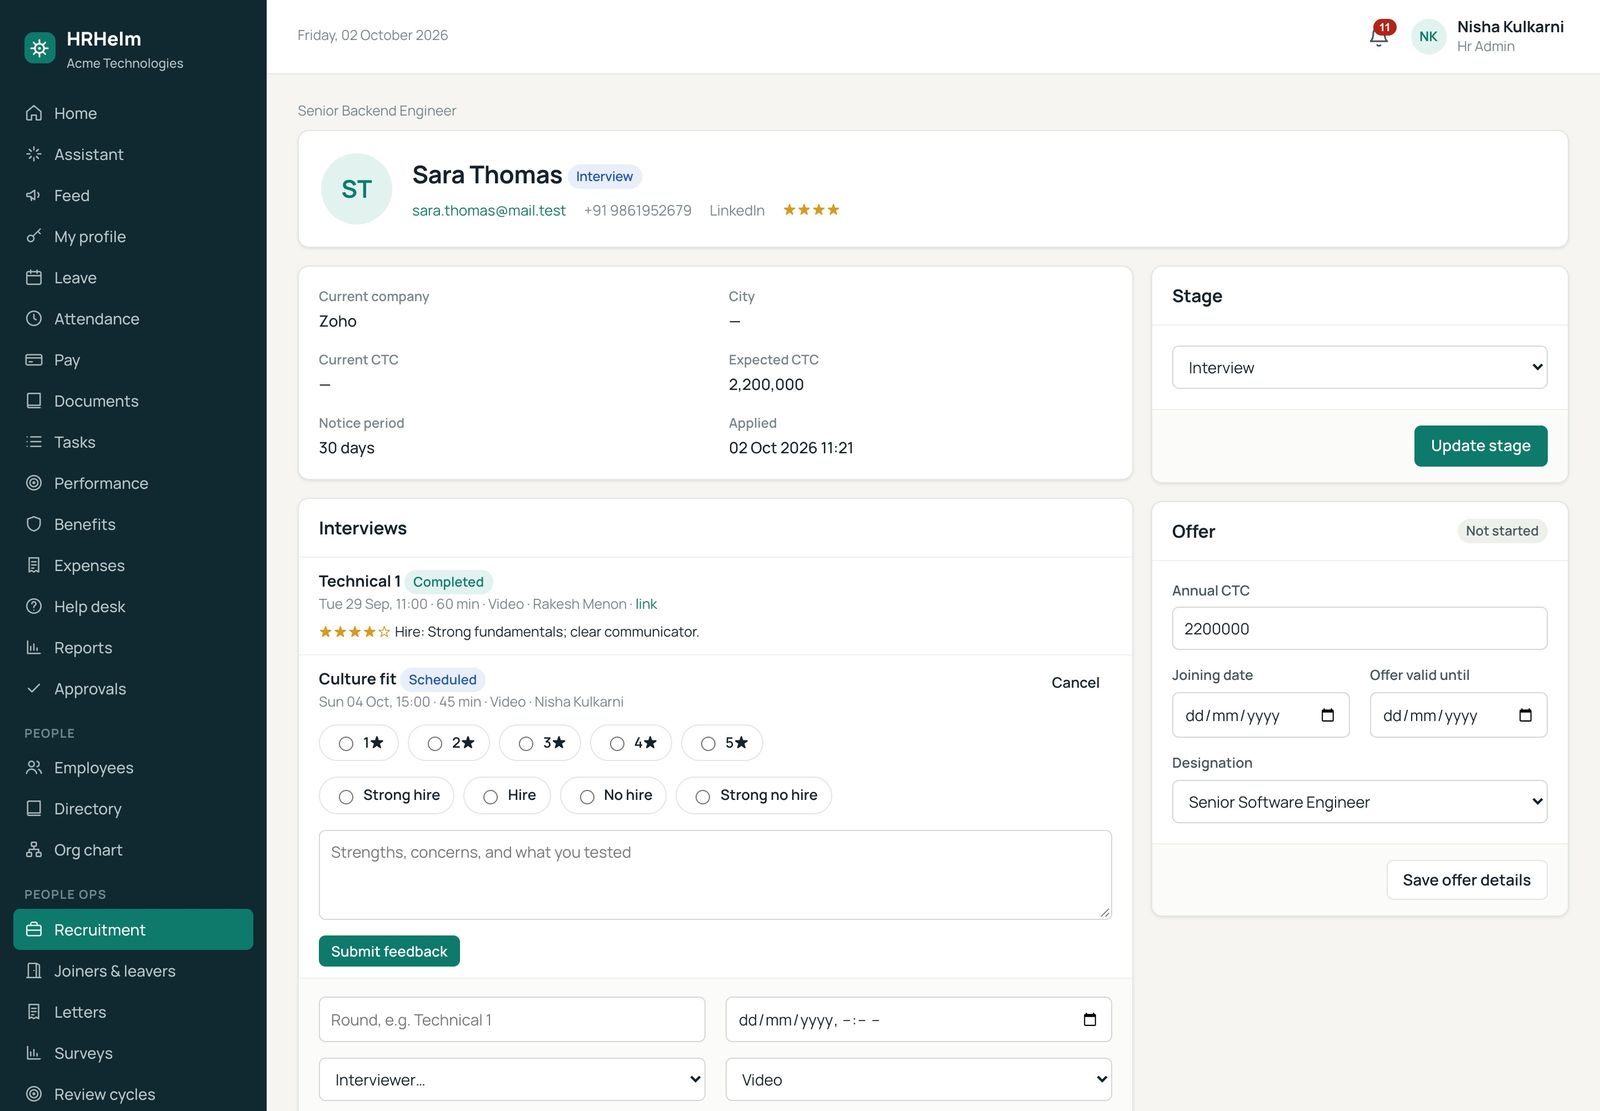Go to Recruitment in sidebar

click(133, 929)
